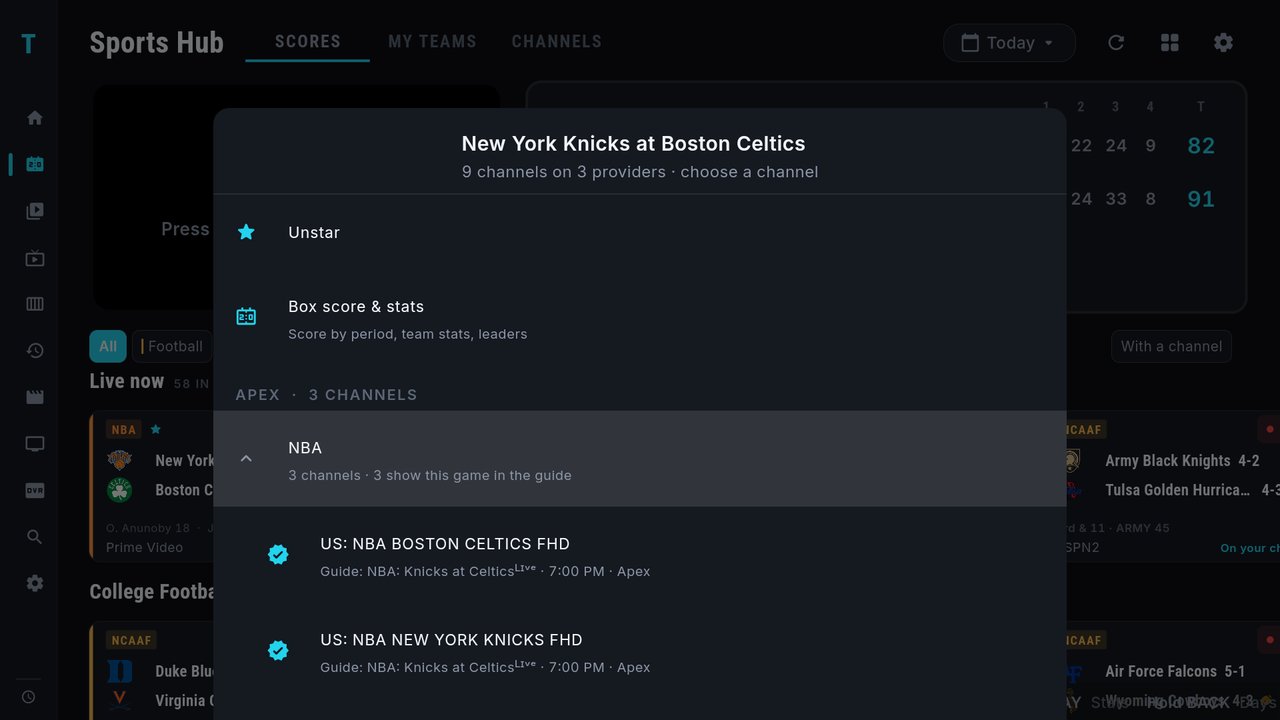Click the Knicks total score 82

click(x=1201, y=146)
